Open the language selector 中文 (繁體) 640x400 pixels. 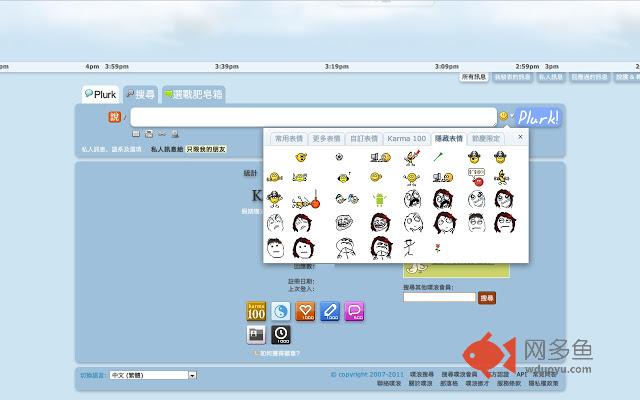pos(153,375)
